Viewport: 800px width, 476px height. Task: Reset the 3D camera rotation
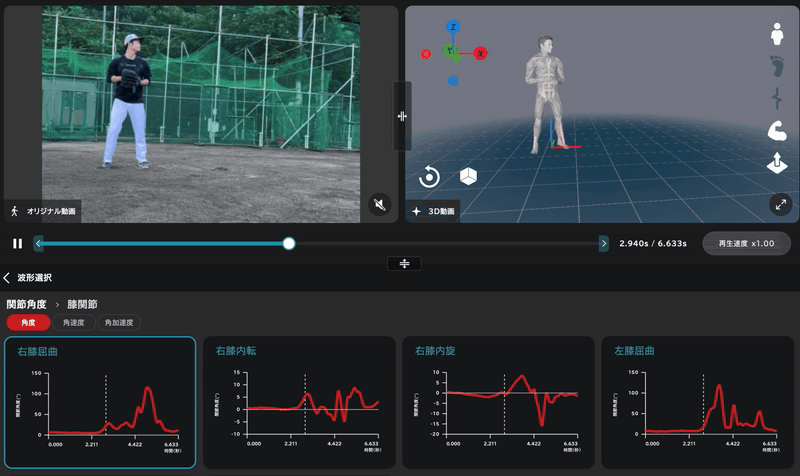tap(429, 177)
